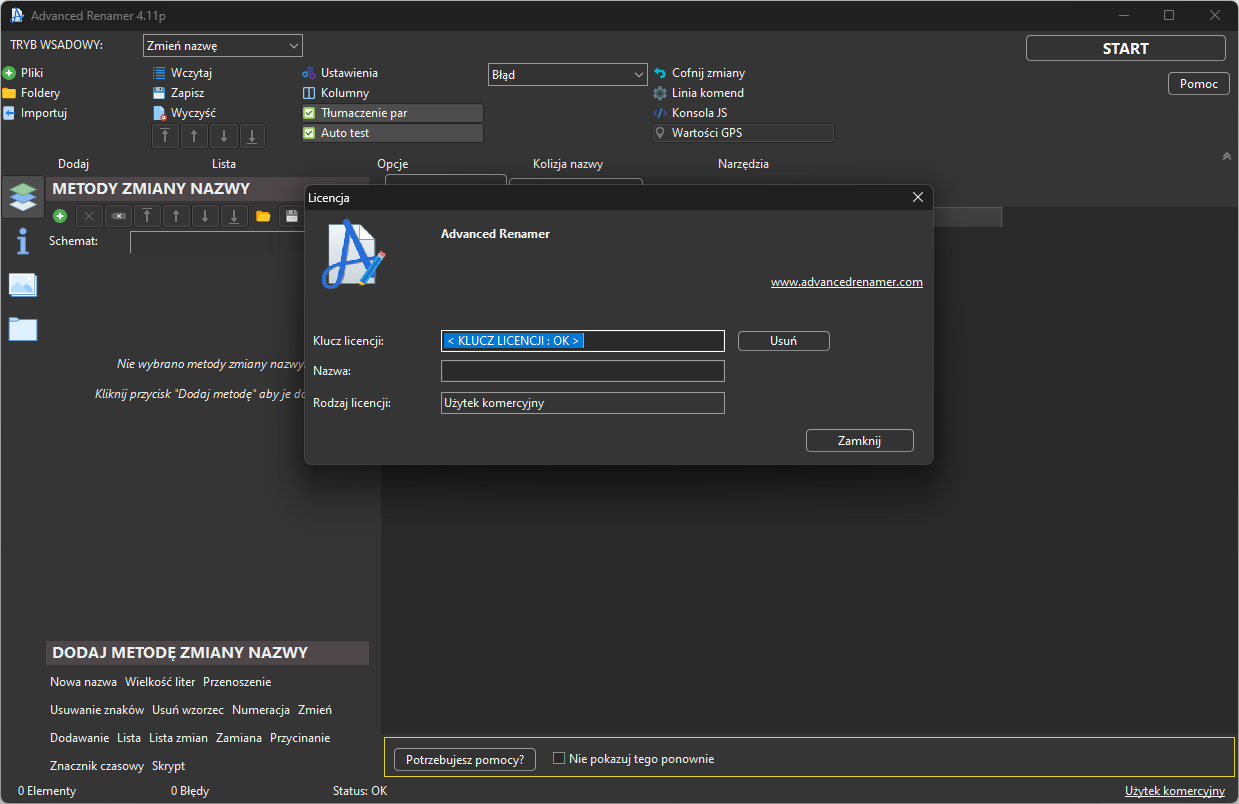Click the Status: OK text
This screenshot has width=1239, height=804.
pos(360,791)
